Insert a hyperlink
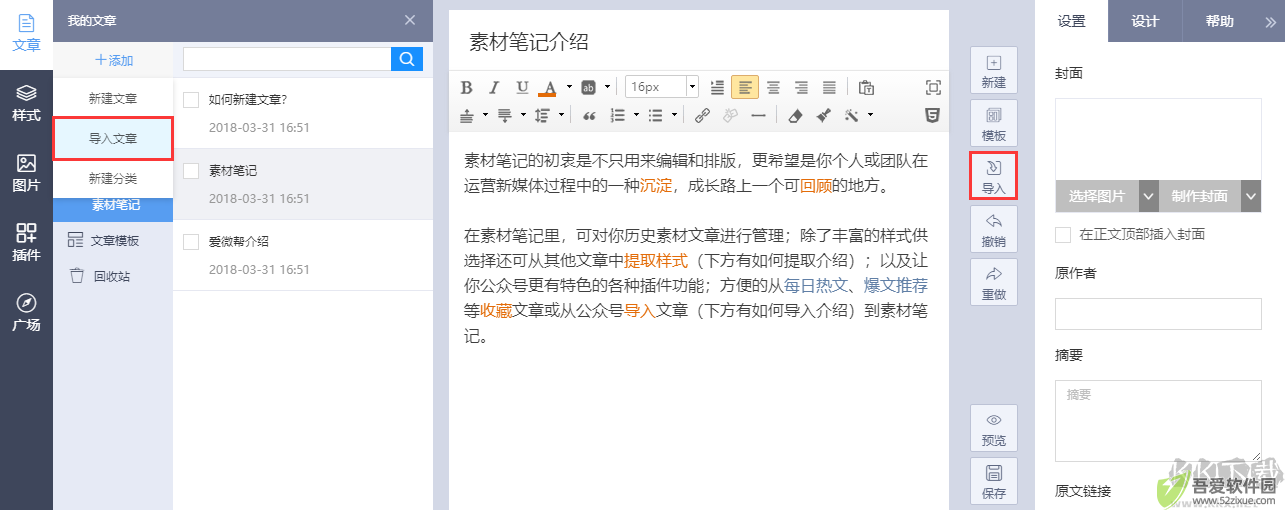This screenshot has height=510, width=1285. 702,115
